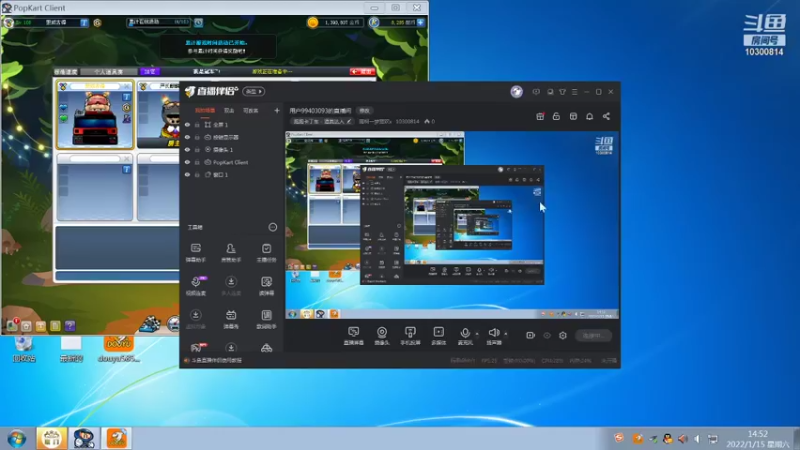Image resolution: width=800 pixels, height=450 pixels.
Task: Open the user avatar in companion title bar
Action: pyautogui.click(x=516, y=92)
